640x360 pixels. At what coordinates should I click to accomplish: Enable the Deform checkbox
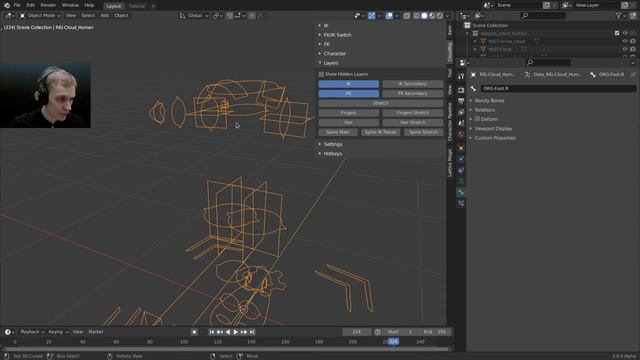pos(477,119)
